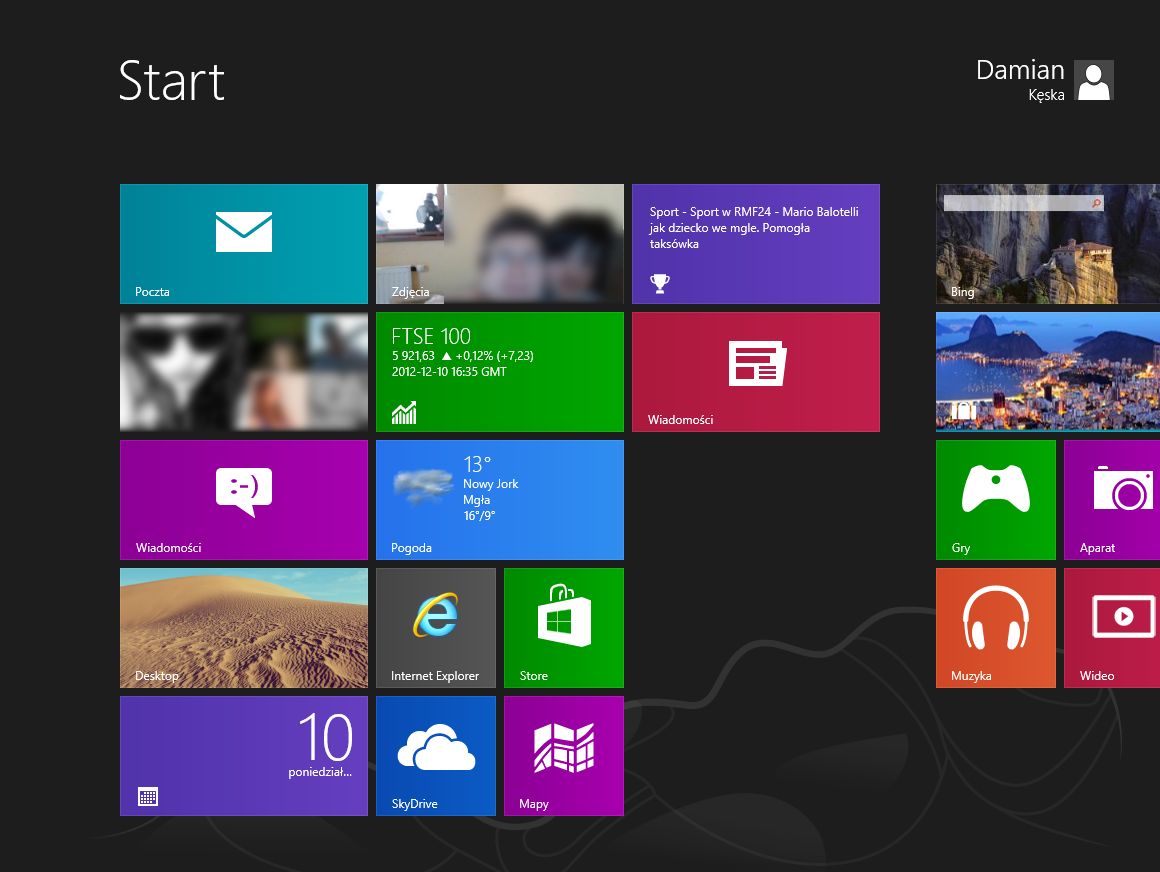The image size is (1160, 872).
Task: Click the search box in Bing tile
Action: 1023,203
